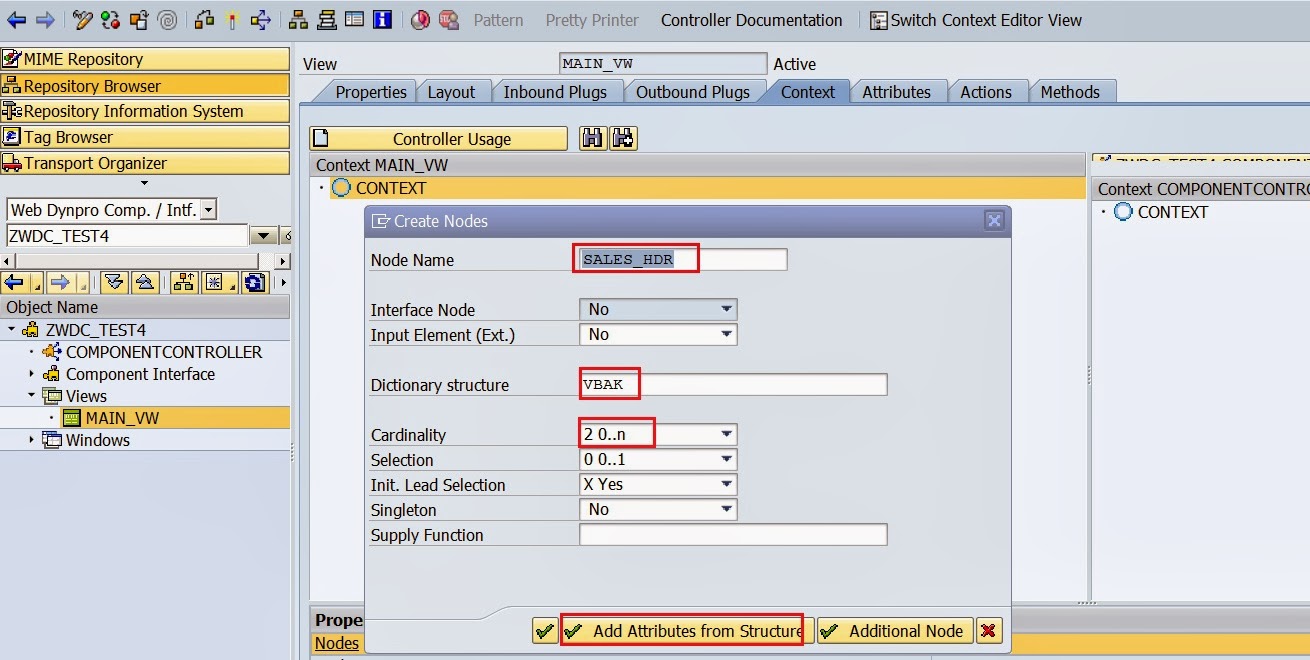This screenshot has height=660, width=1310.
Task: Click the Switch Context Editor View icon
Action: point(877,20)
